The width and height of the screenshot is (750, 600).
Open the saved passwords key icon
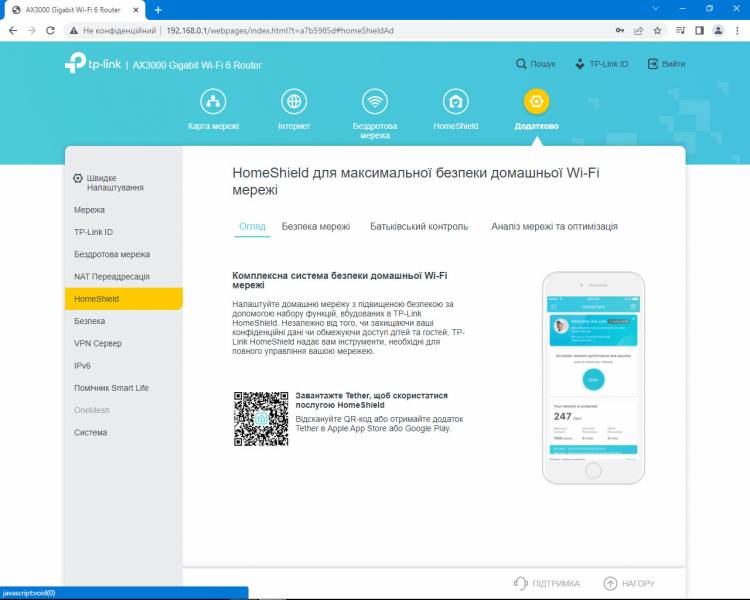620,31
